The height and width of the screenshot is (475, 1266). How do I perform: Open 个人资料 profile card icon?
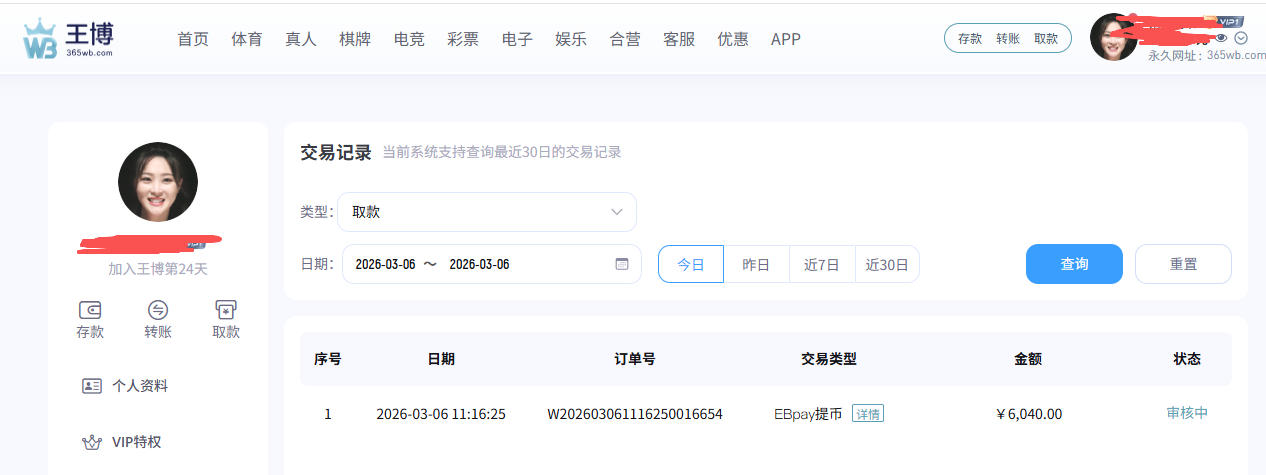(x=93, y=386)
